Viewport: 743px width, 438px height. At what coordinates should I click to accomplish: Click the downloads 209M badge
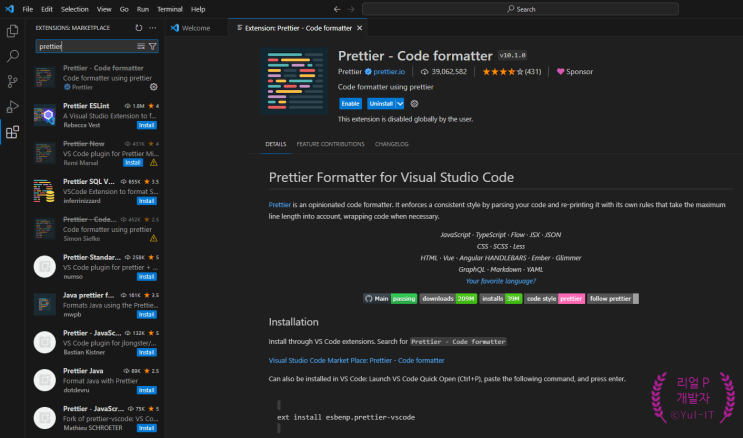pos(448,299)
